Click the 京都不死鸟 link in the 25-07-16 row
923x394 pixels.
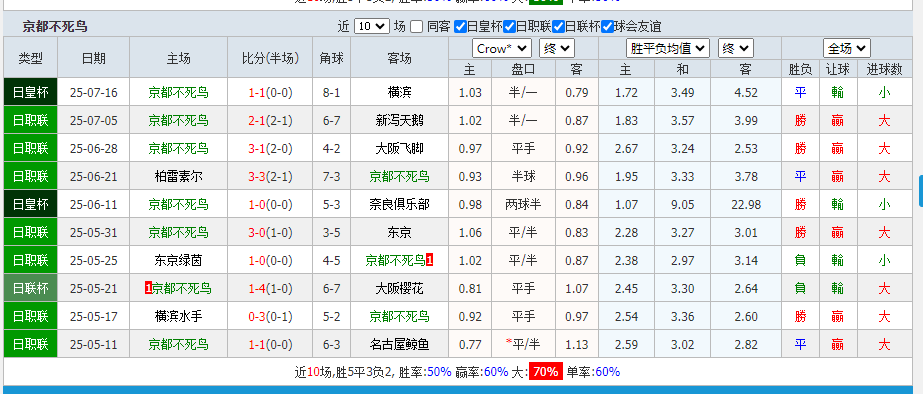click(178, 92)
